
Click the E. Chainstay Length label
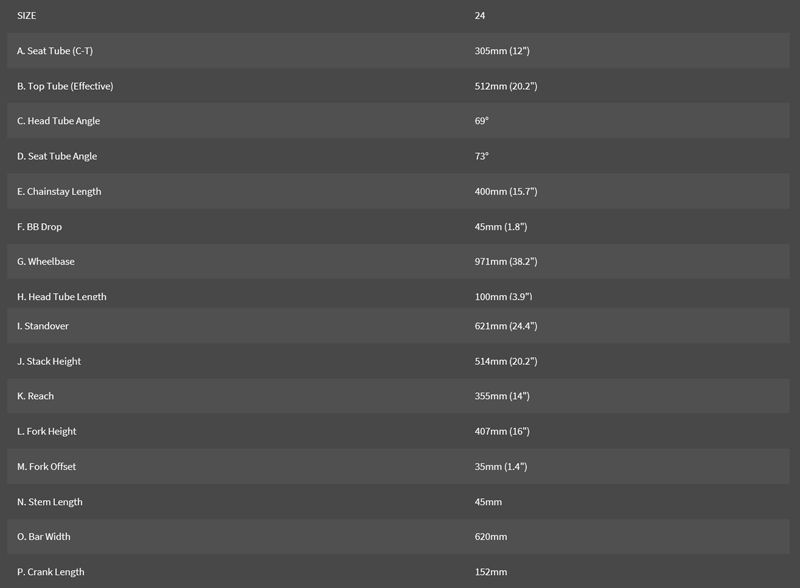point(59,191)
